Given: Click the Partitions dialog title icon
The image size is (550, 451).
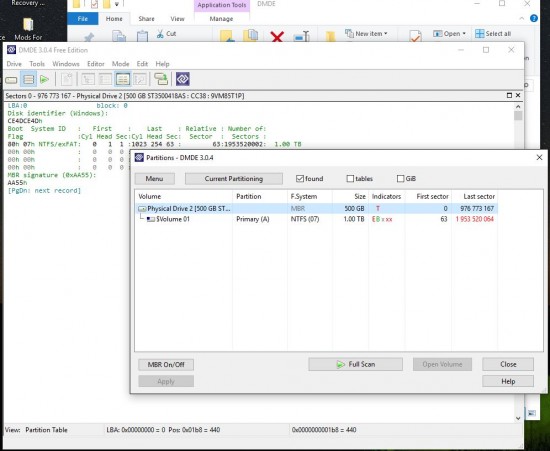Looking at the screenshot, I should [139, 157].
